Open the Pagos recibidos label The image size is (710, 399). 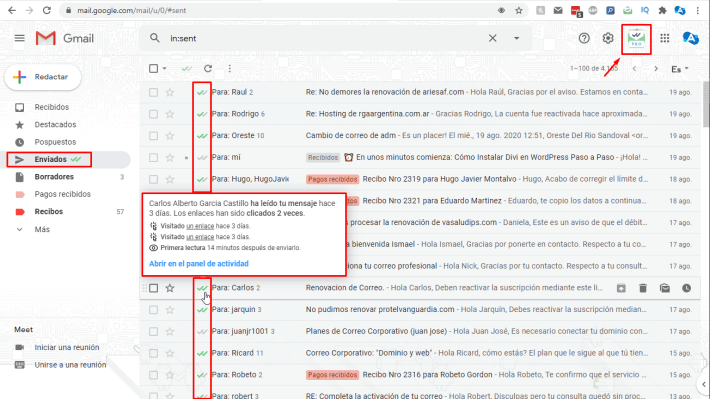tap(62, 194)
